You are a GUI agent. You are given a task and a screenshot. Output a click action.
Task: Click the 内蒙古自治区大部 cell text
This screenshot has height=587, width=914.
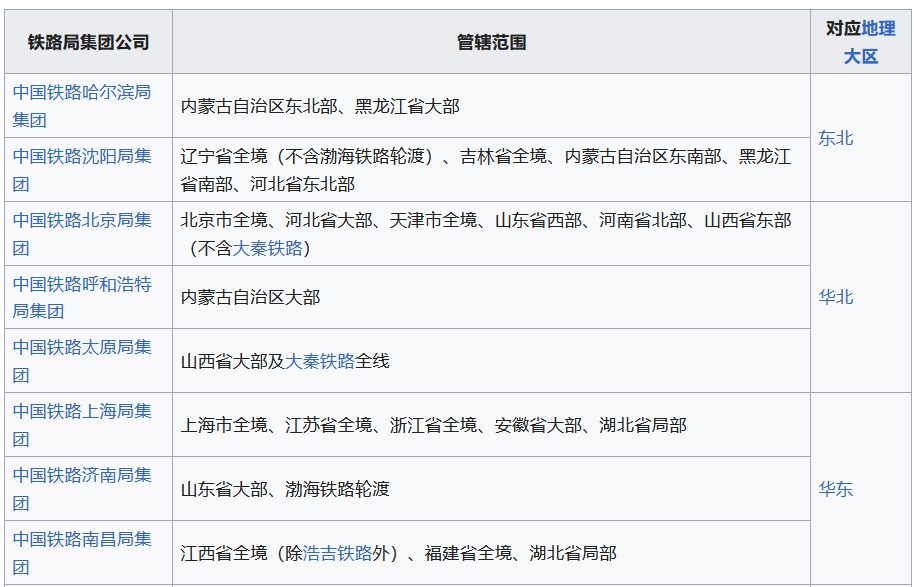tap(250, 297)
